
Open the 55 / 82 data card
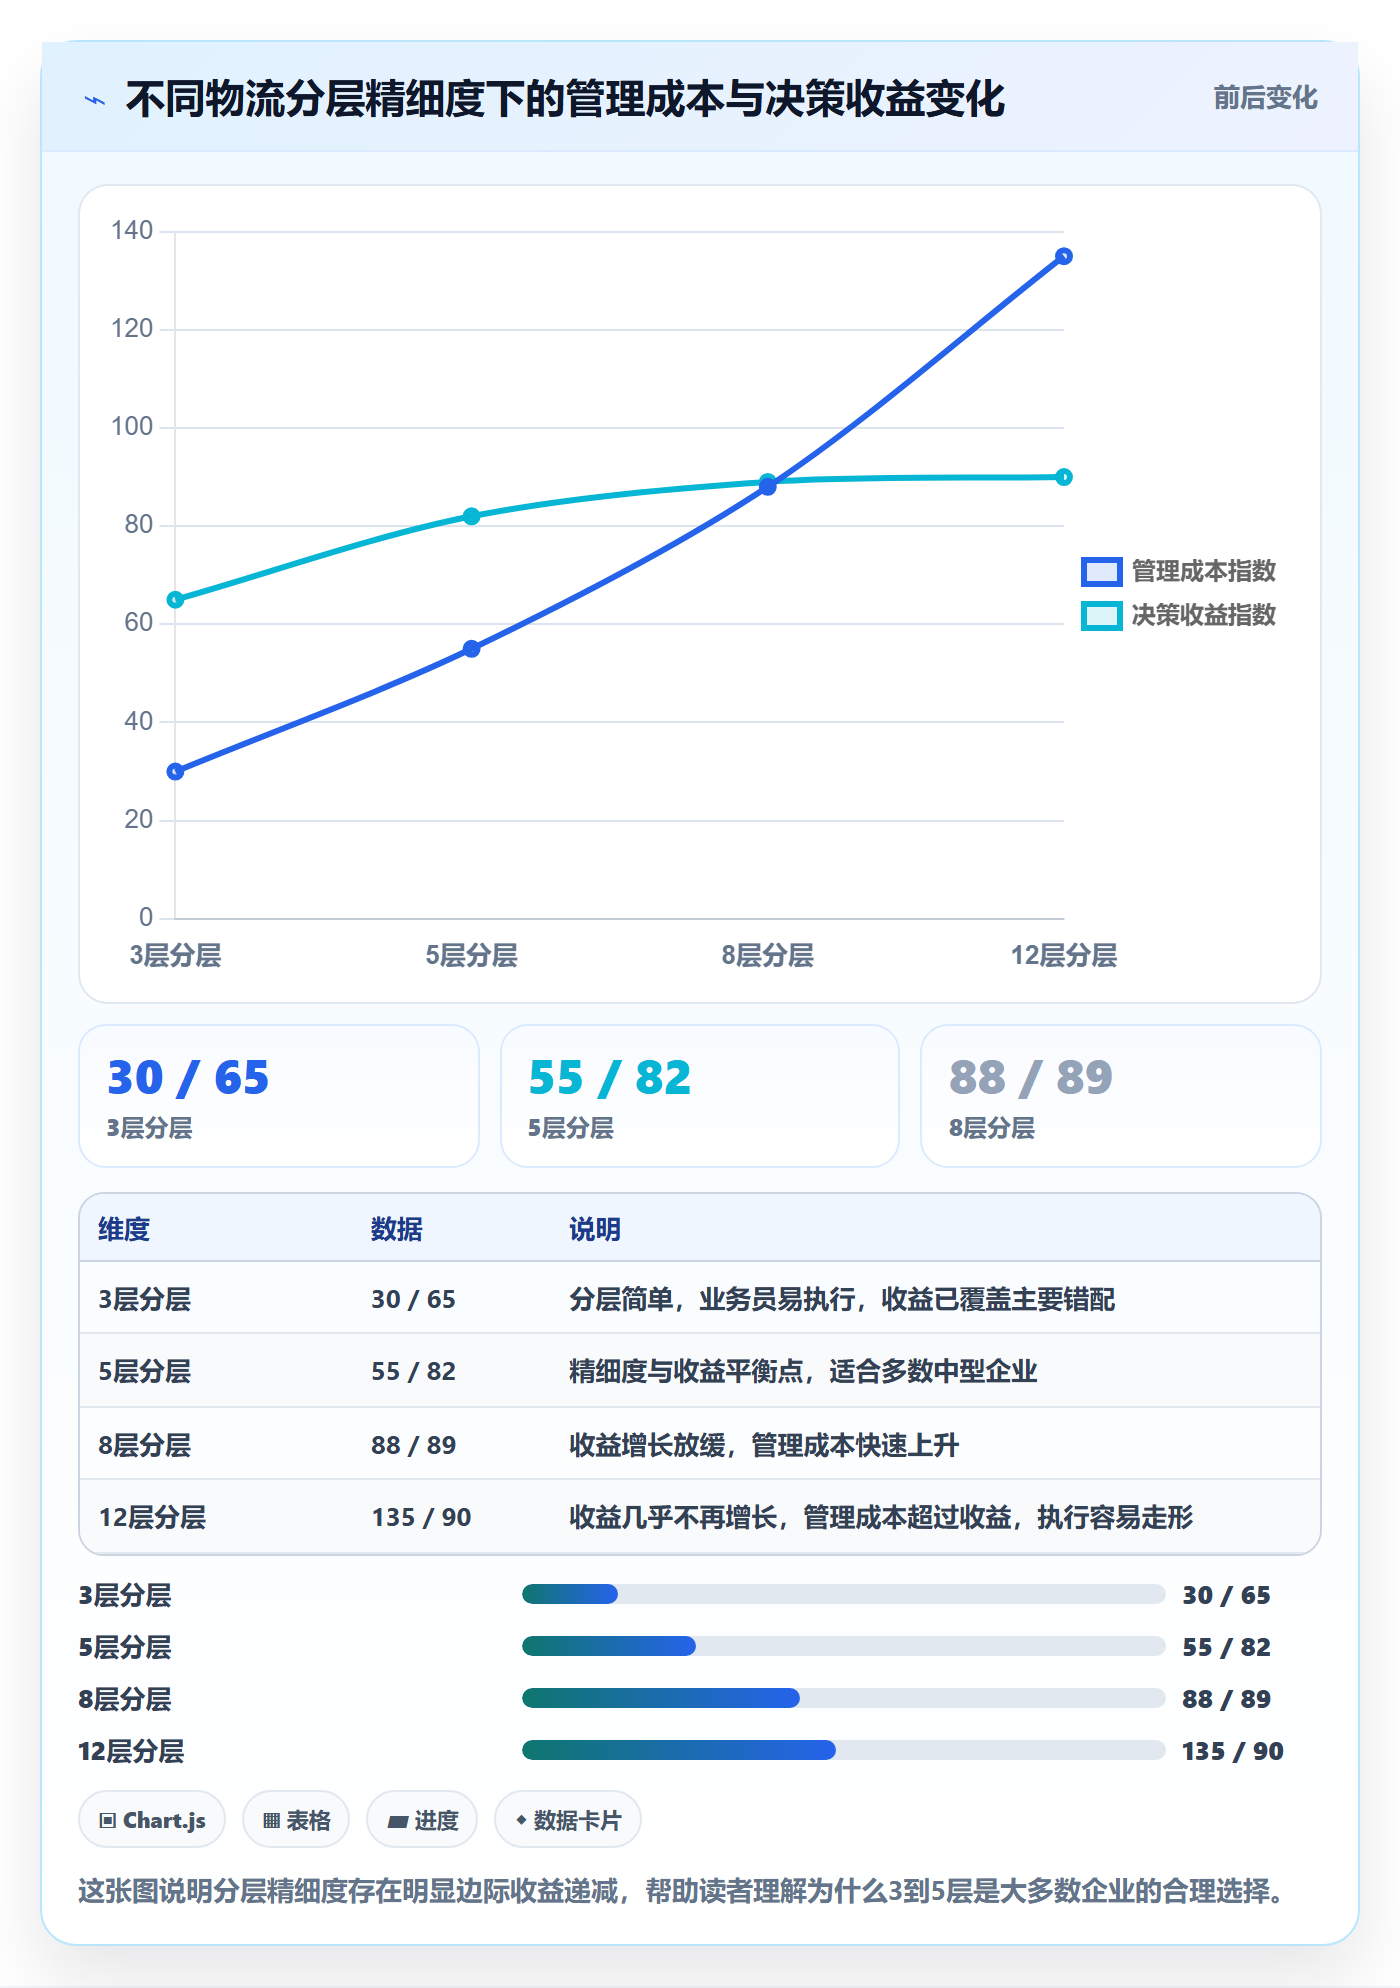tap(700, 1096)
